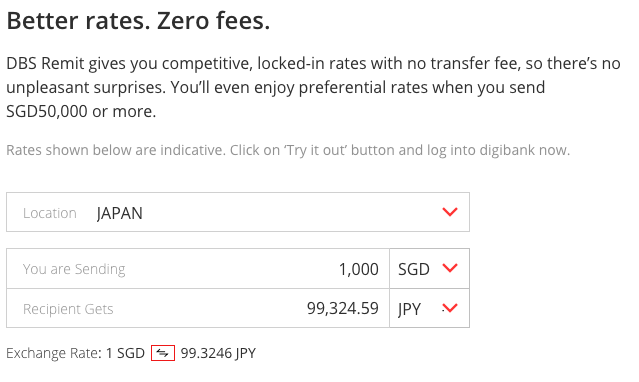
Task: Click the Better rates. Zero fees. heading
Action: pos(138,21)
